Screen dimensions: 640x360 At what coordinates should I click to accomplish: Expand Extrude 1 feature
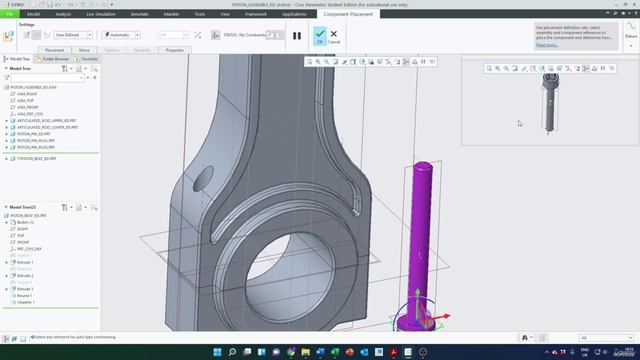[6, 262]
